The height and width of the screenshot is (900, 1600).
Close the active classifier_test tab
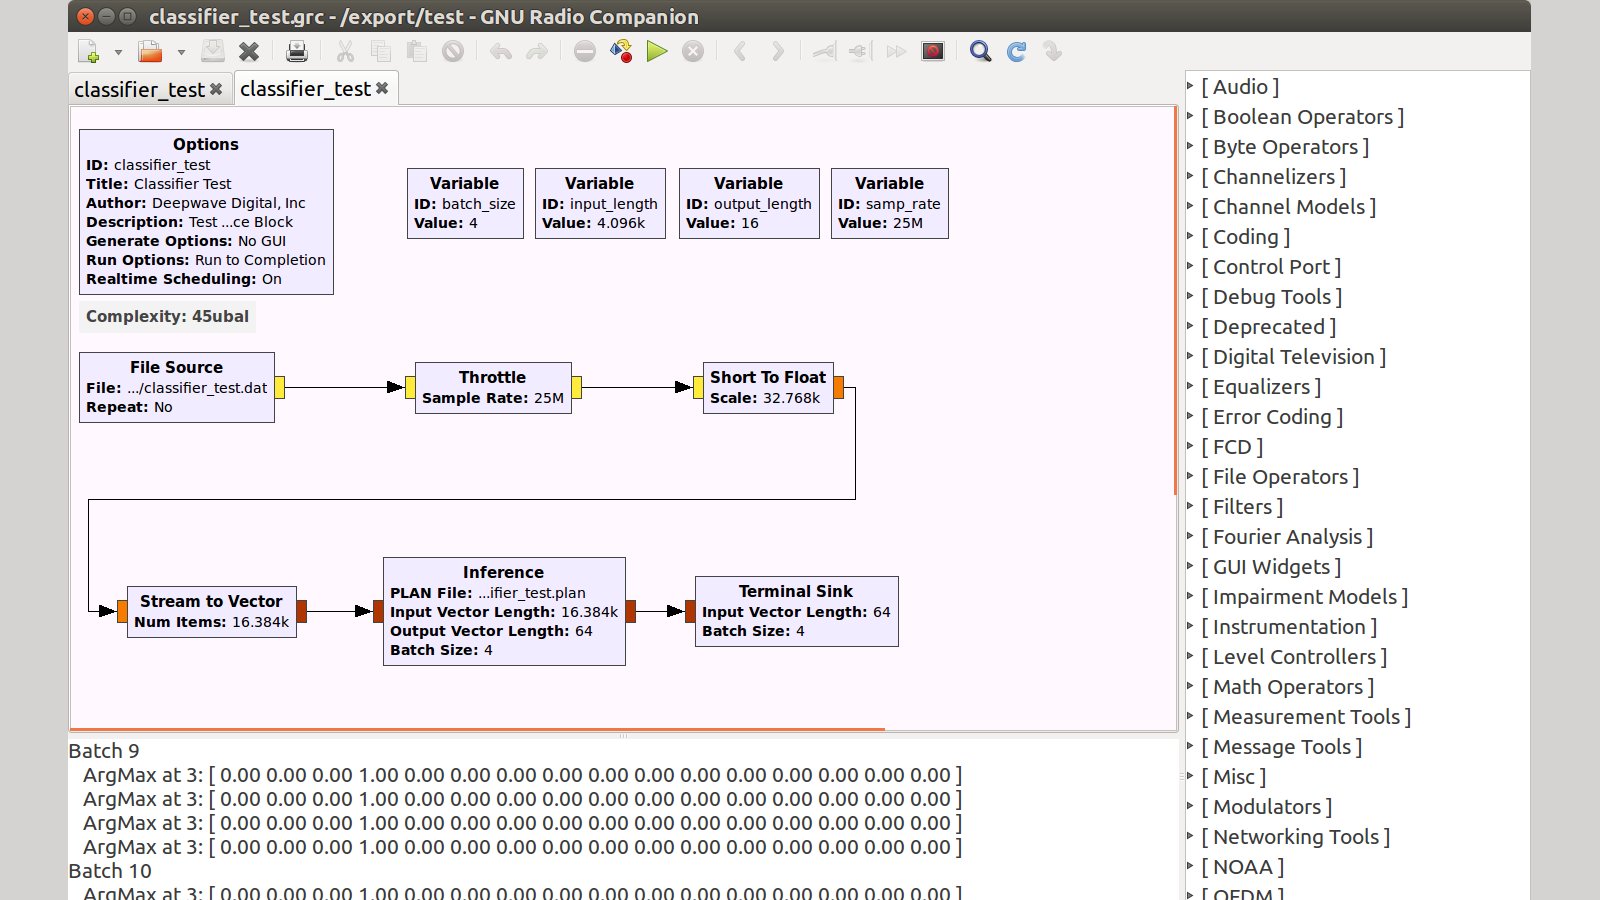(x=382, y=88)
